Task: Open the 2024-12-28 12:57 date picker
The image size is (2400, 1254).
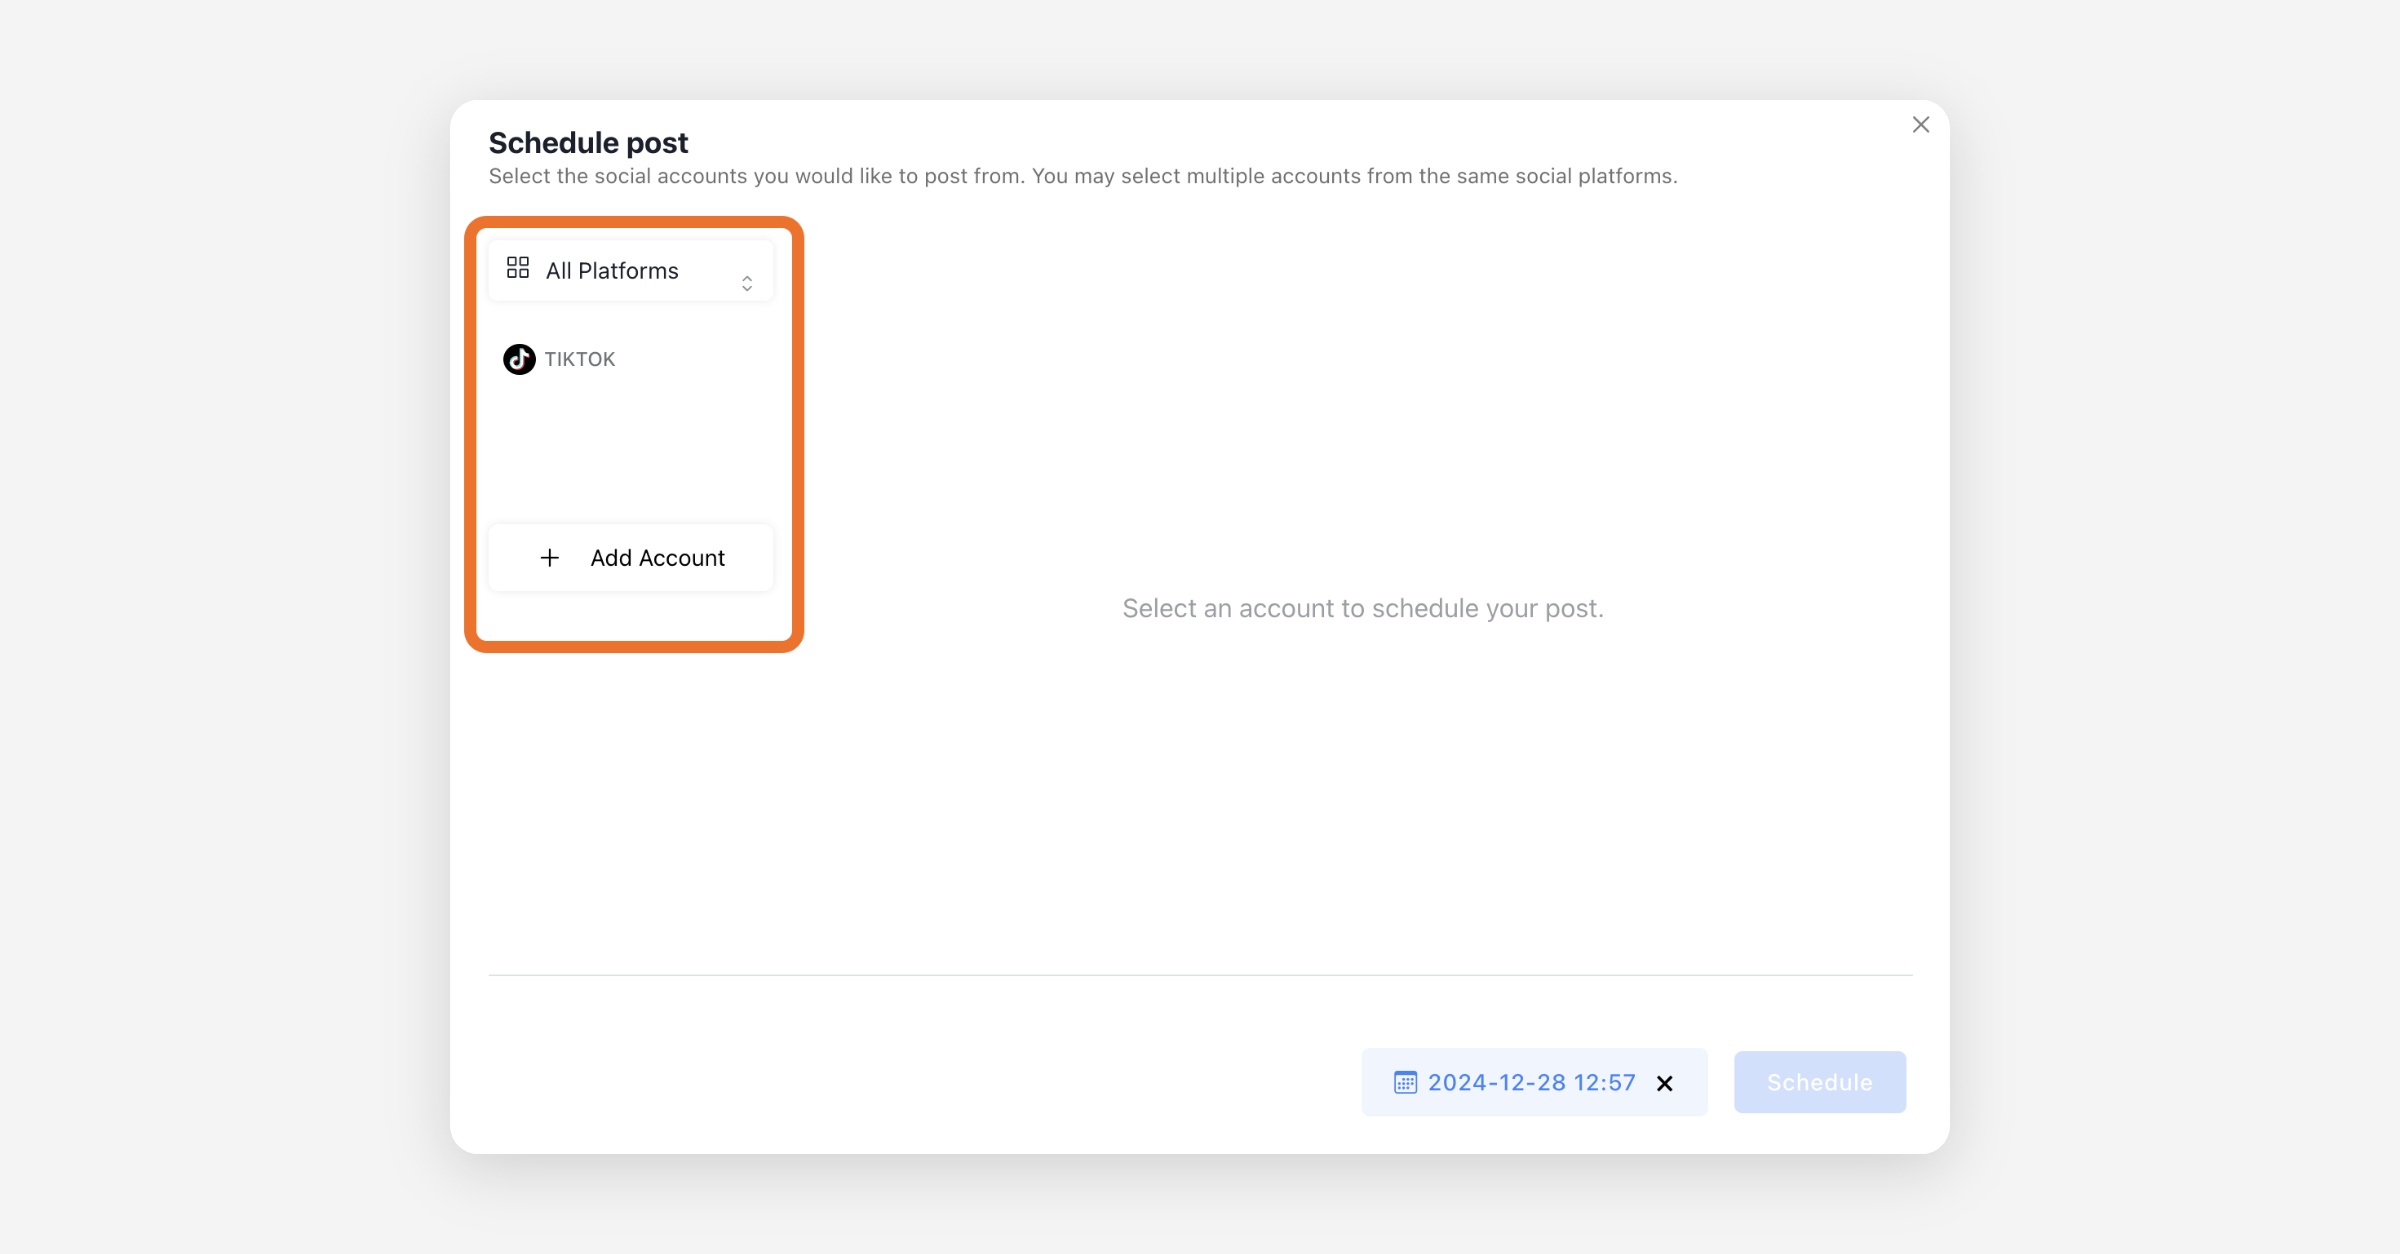Action: (x=1531, y=1083)
